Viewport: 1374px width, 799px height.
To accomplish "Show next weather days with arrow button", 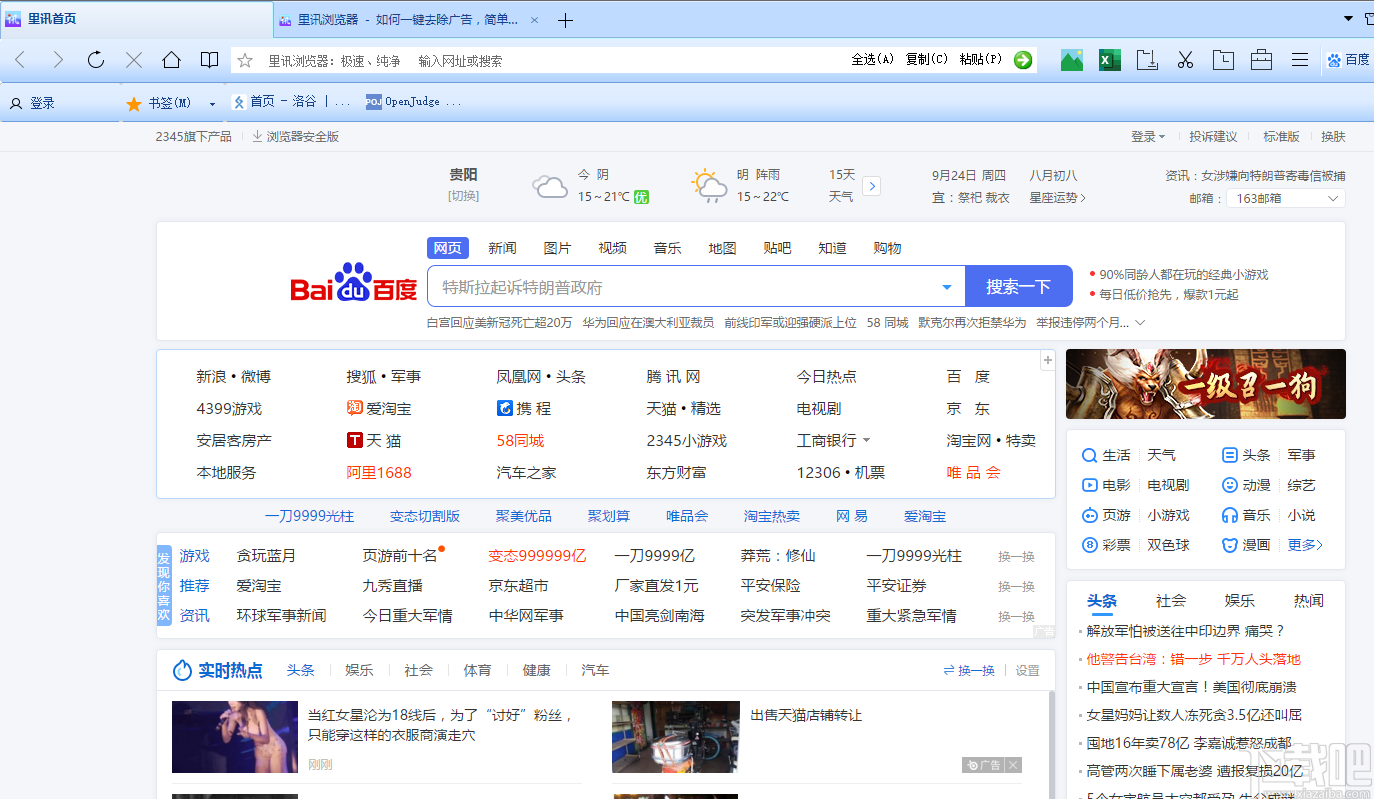I will point(871,186).
